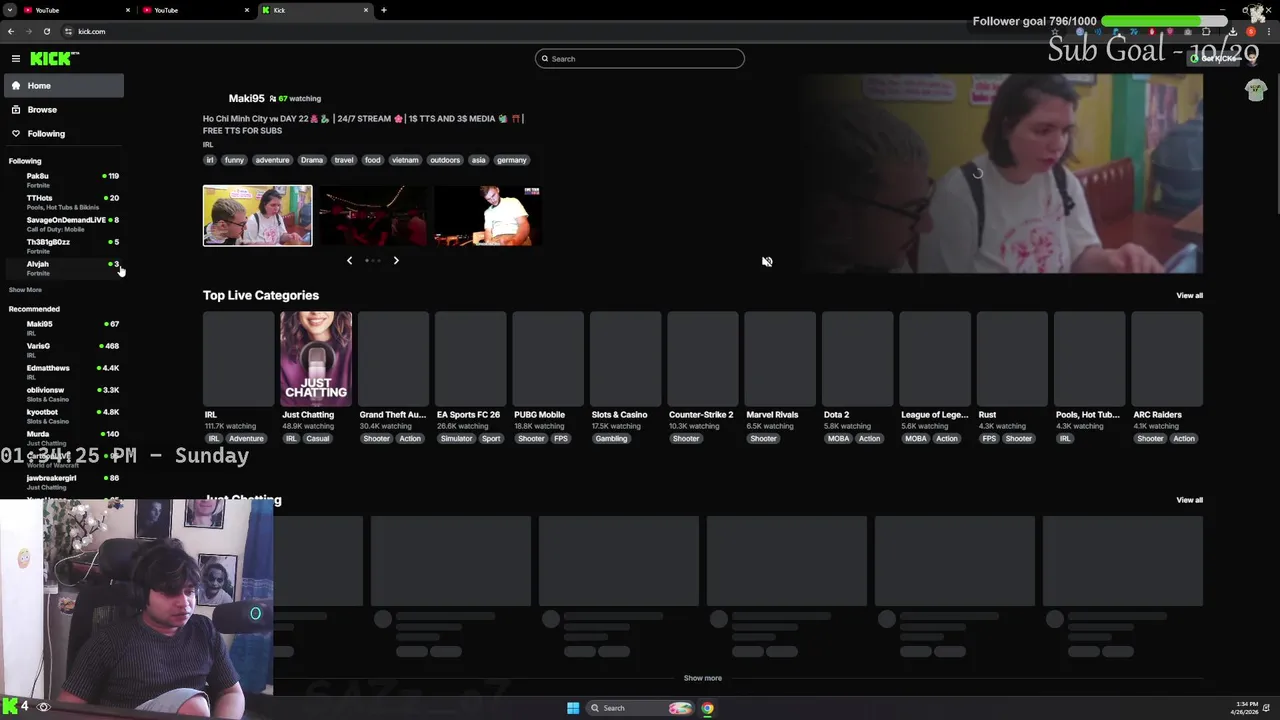Click View all for Top Live Categories
1280x720 pixels.
1189,296
